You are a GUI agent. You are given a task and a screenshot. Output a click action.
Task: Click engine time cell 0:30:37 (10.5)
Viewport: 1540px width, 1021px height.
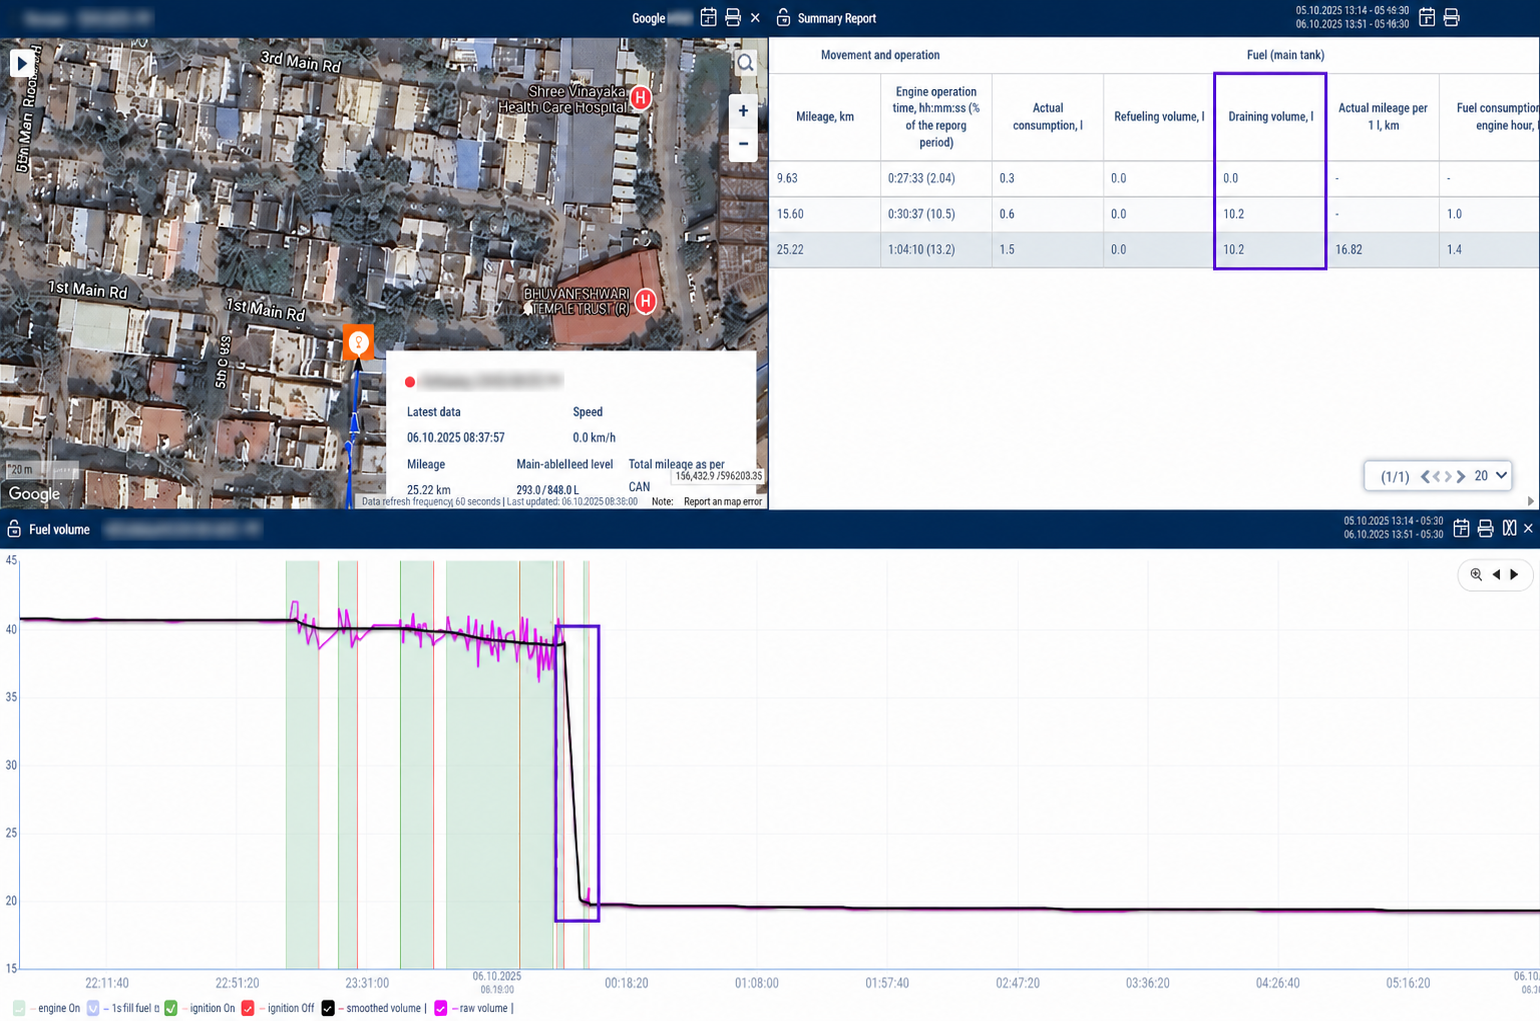click(x=936, y=214)
